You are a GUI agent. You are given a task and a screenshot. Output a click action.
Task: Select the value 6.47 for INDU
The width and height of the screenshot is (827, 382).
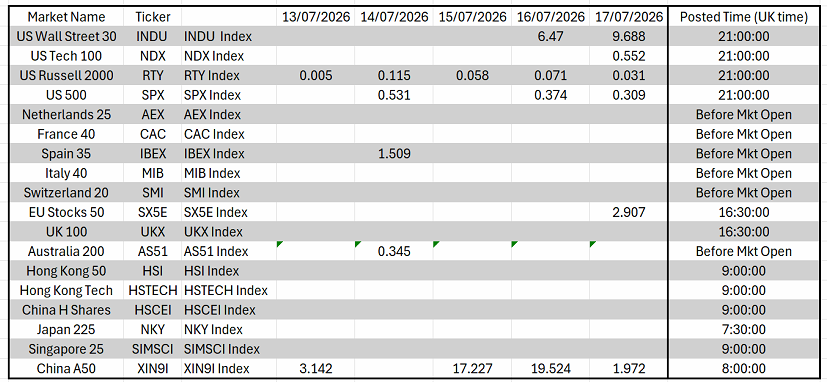pos(550,36)
